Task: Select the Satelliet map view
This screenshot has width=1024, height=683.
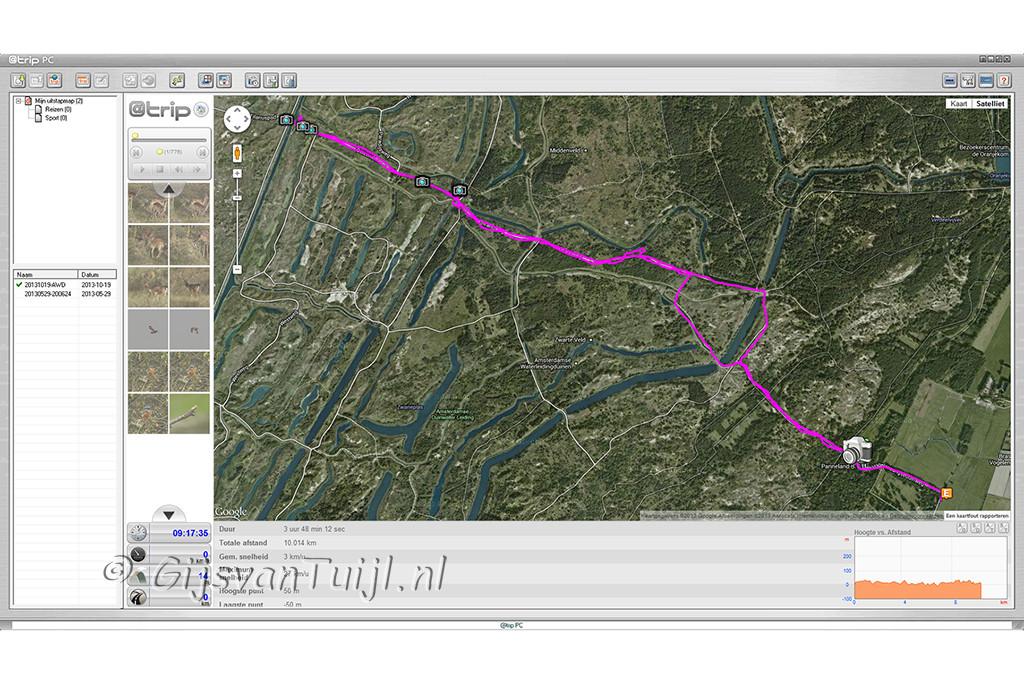Action: pyautogui.click(x=990, y=104)
